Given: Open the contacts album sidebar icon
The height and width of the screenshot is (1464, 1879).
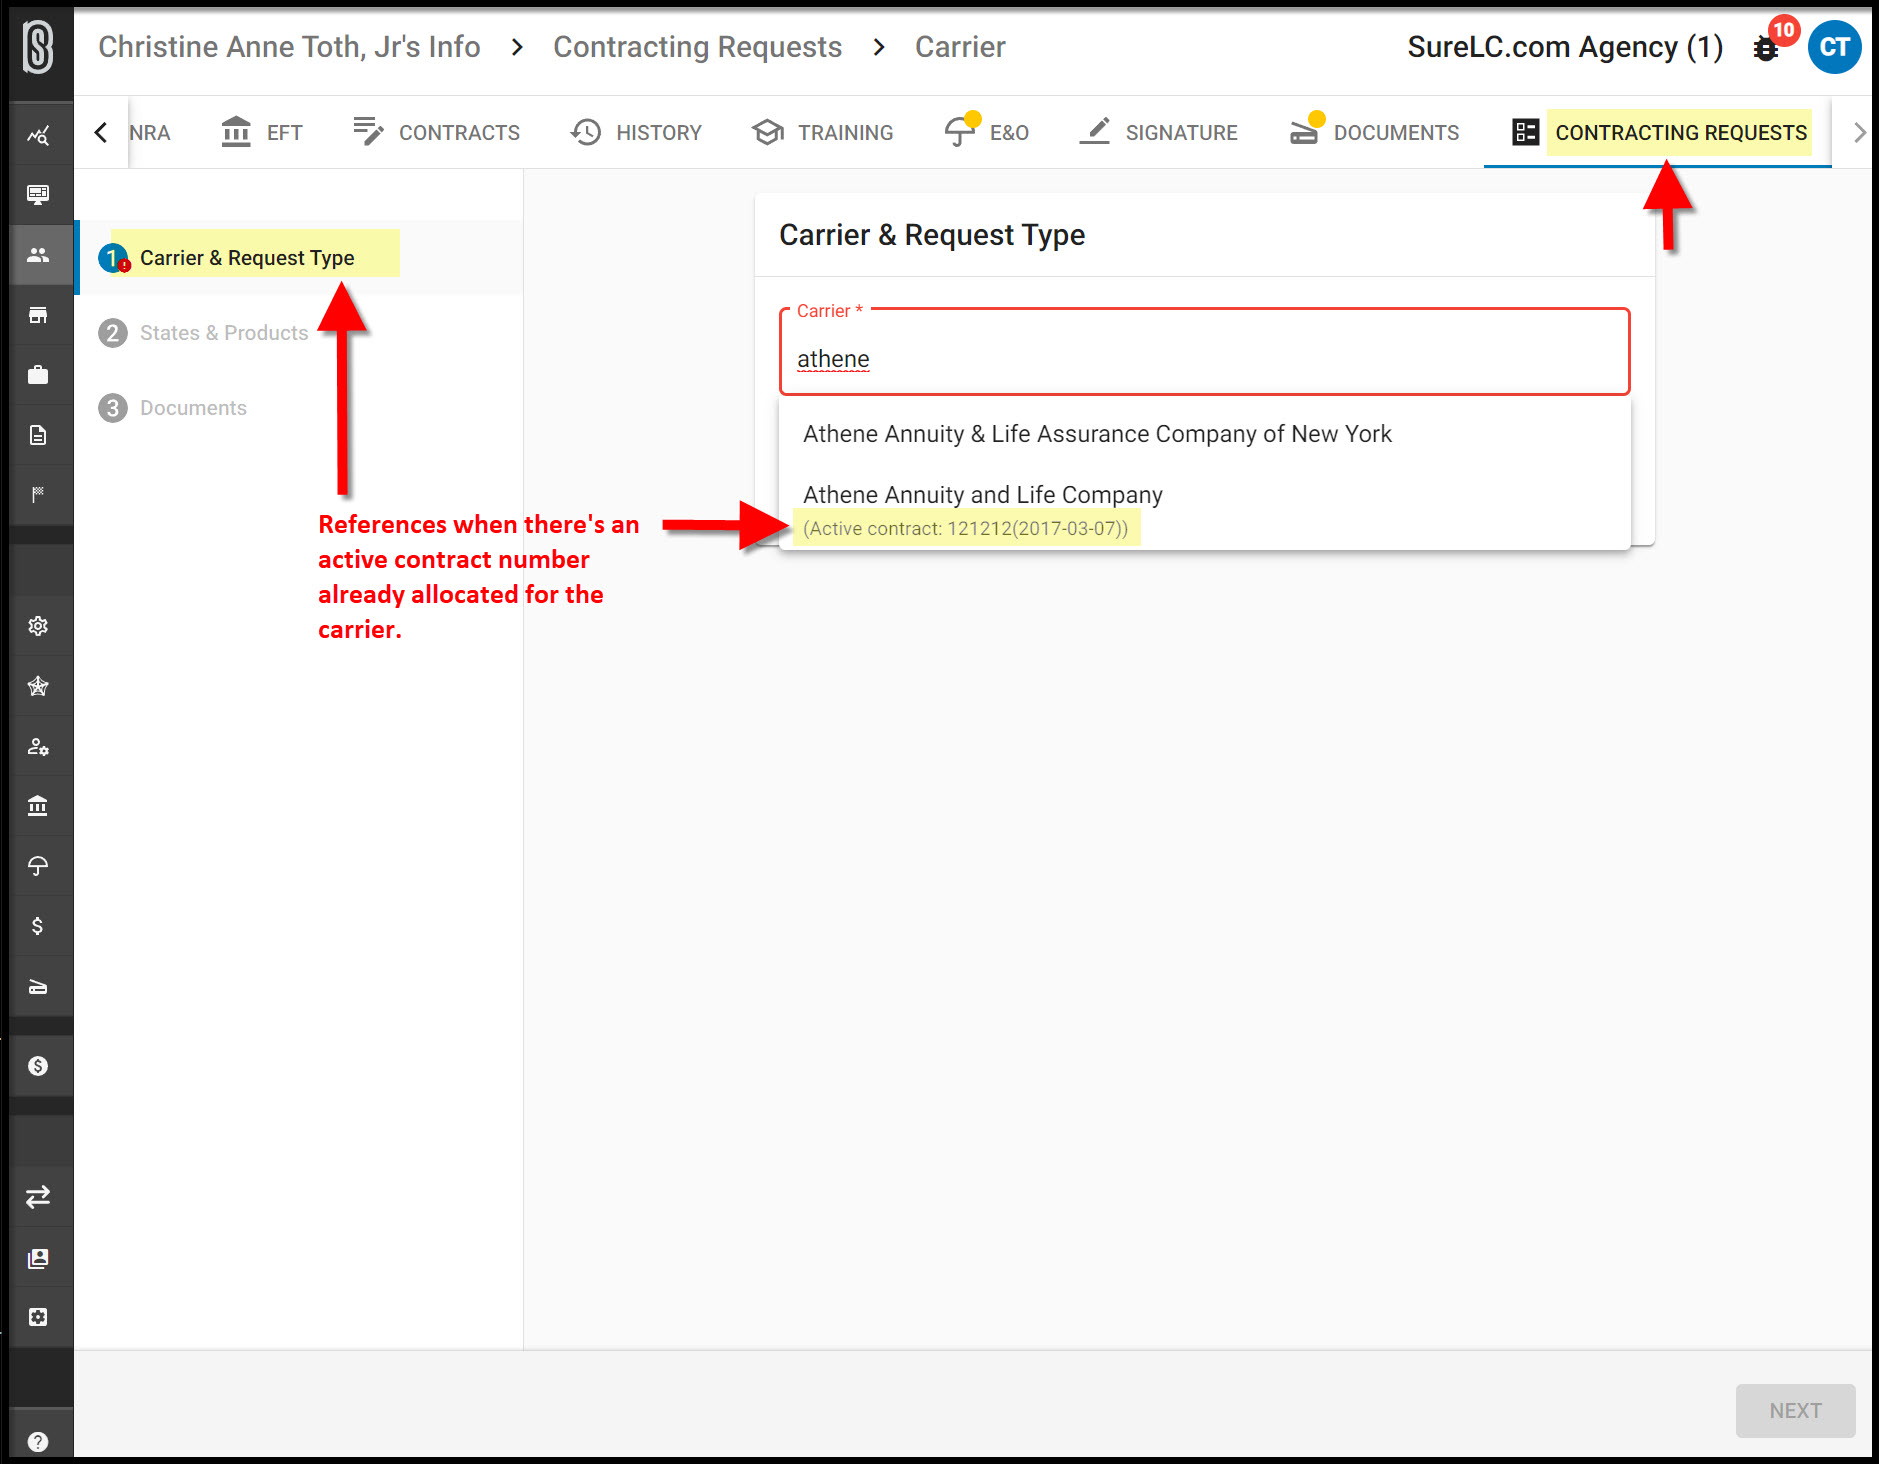Looking at the screenshot, I should pyautogui.click(x=38, y=1258).
